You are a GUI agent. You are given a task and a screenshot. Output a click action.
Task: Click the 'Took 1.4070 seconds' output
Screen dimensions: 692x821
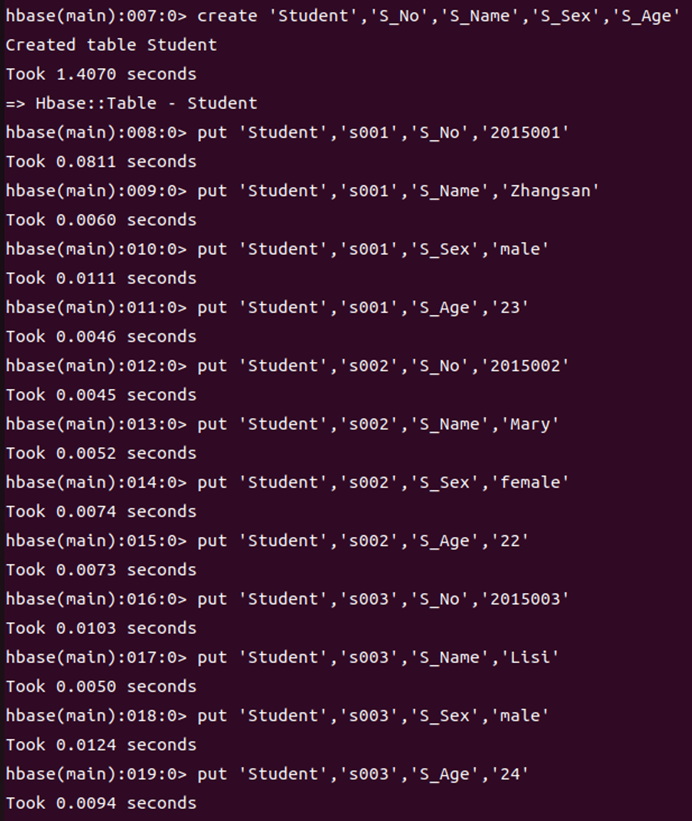(x=101, y=74)
